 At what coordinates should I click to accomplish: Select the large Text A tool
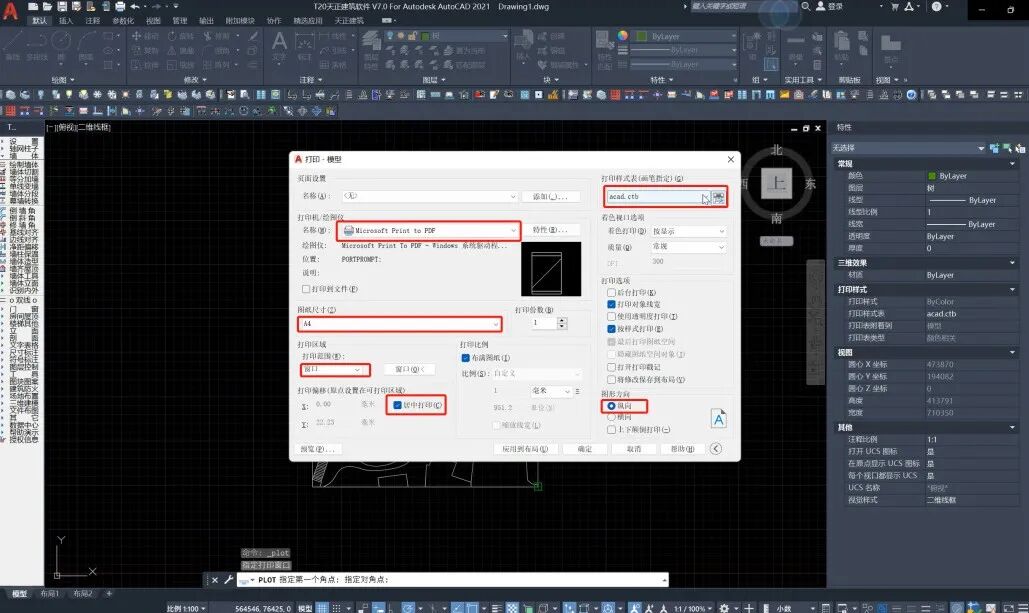[x=279, y=45]
